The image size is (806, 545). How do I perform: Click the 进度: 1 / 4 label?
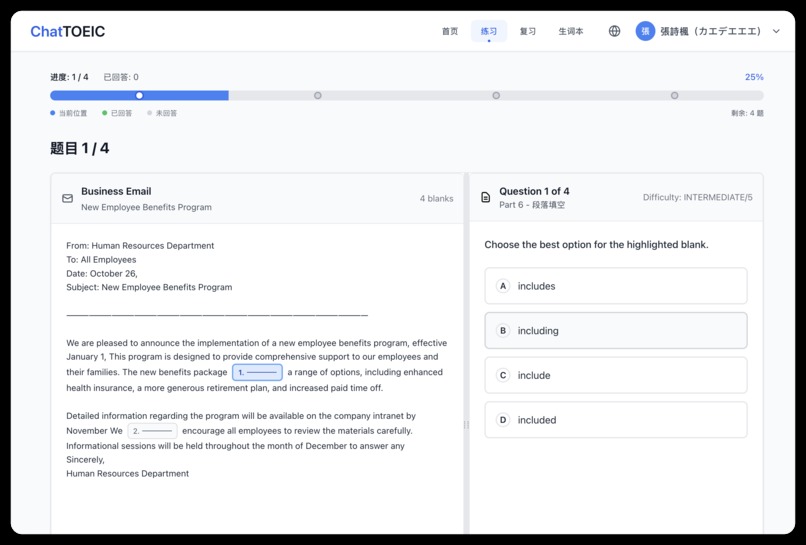69,77
